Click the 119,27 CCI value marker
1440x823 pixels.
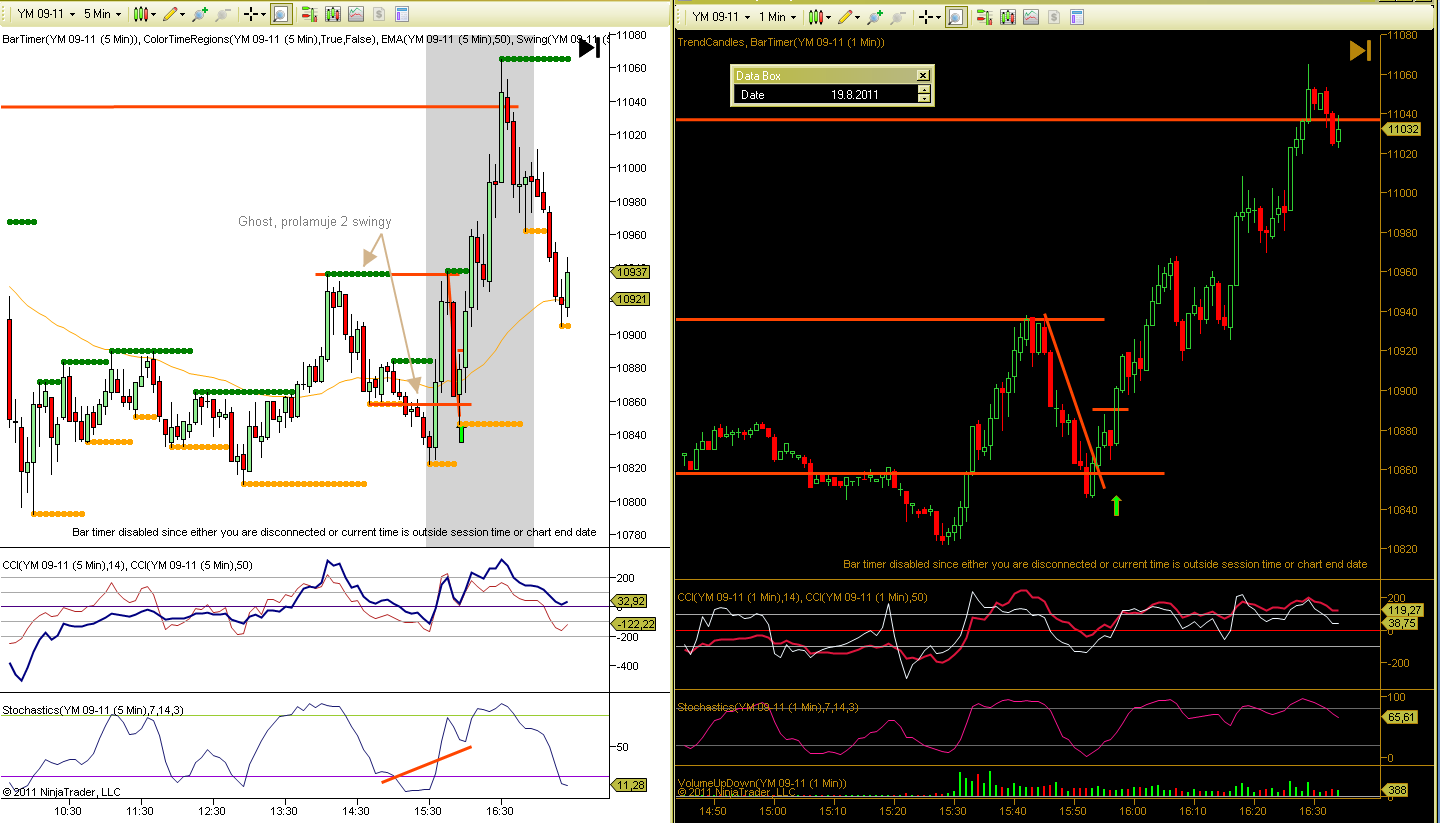click(x=1404, y=609)
